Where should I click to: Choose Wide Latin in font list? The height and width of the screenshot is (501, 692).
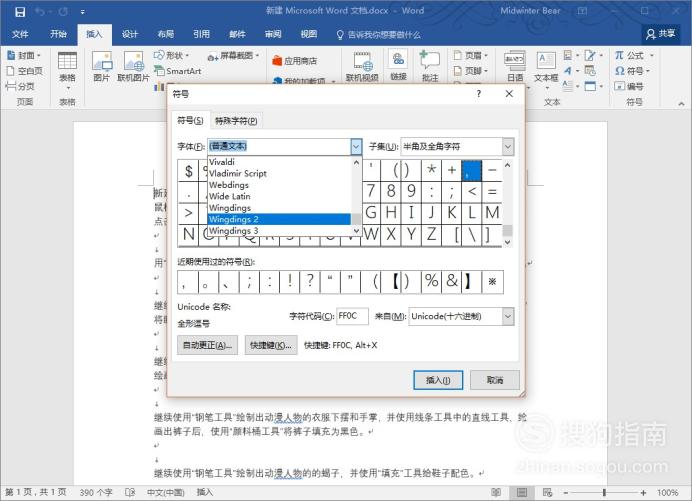click(279, 196)
